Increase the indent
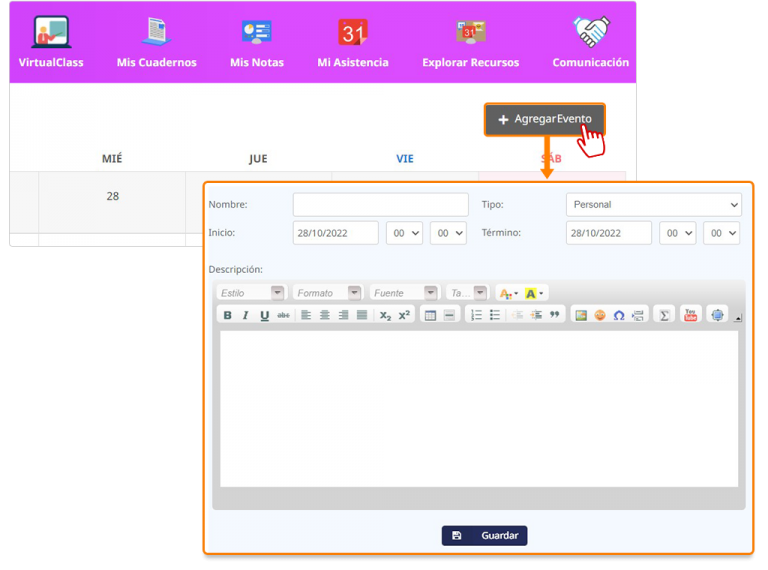This screenshot has height=570, width=768. (536, 315)
